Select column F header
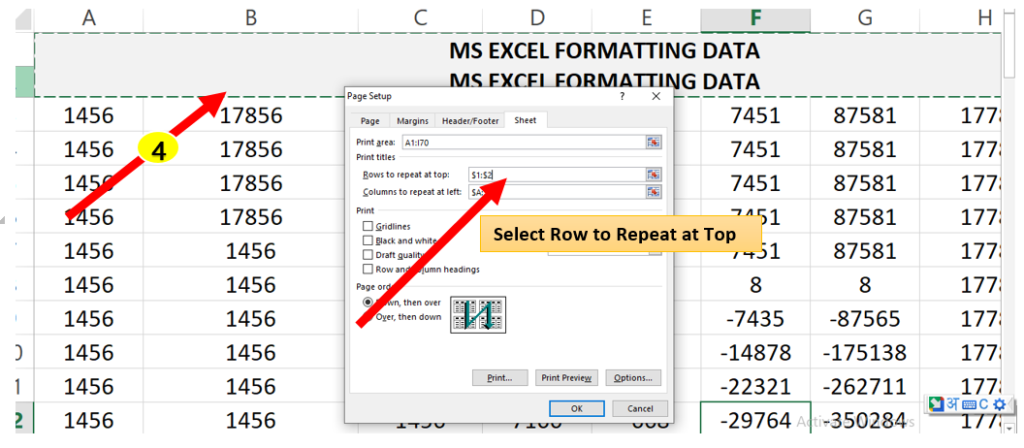Viewport: 1024px width, 448px height. pos(755,18)
